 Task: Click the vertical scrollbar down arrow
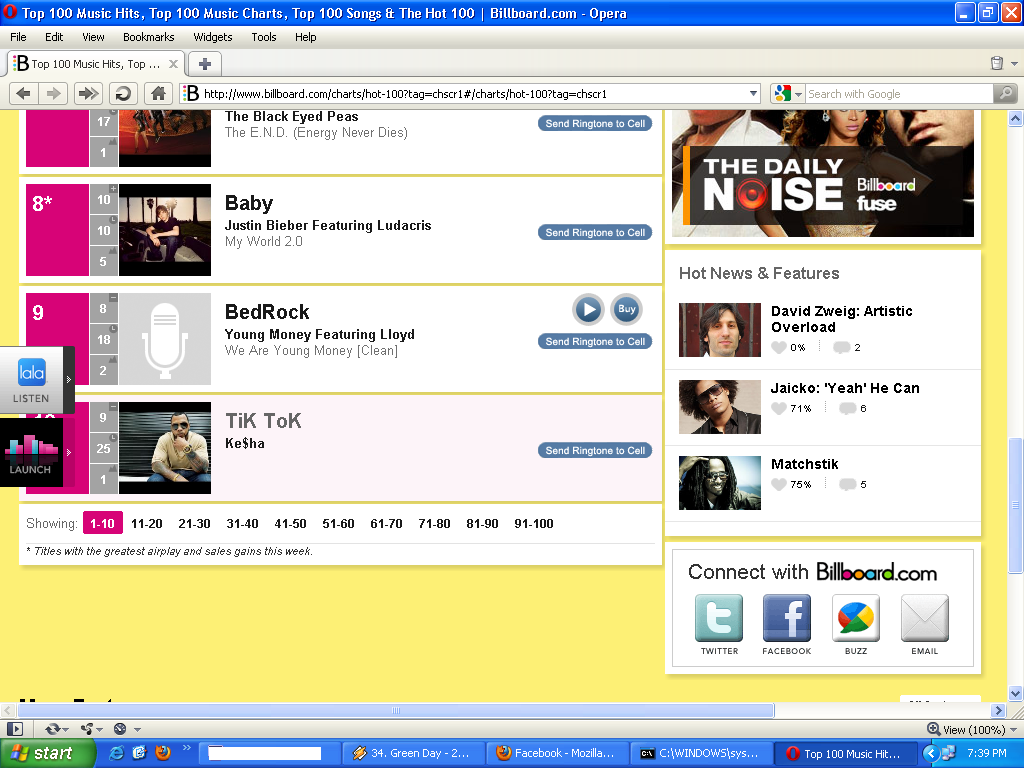(1015, 694)
